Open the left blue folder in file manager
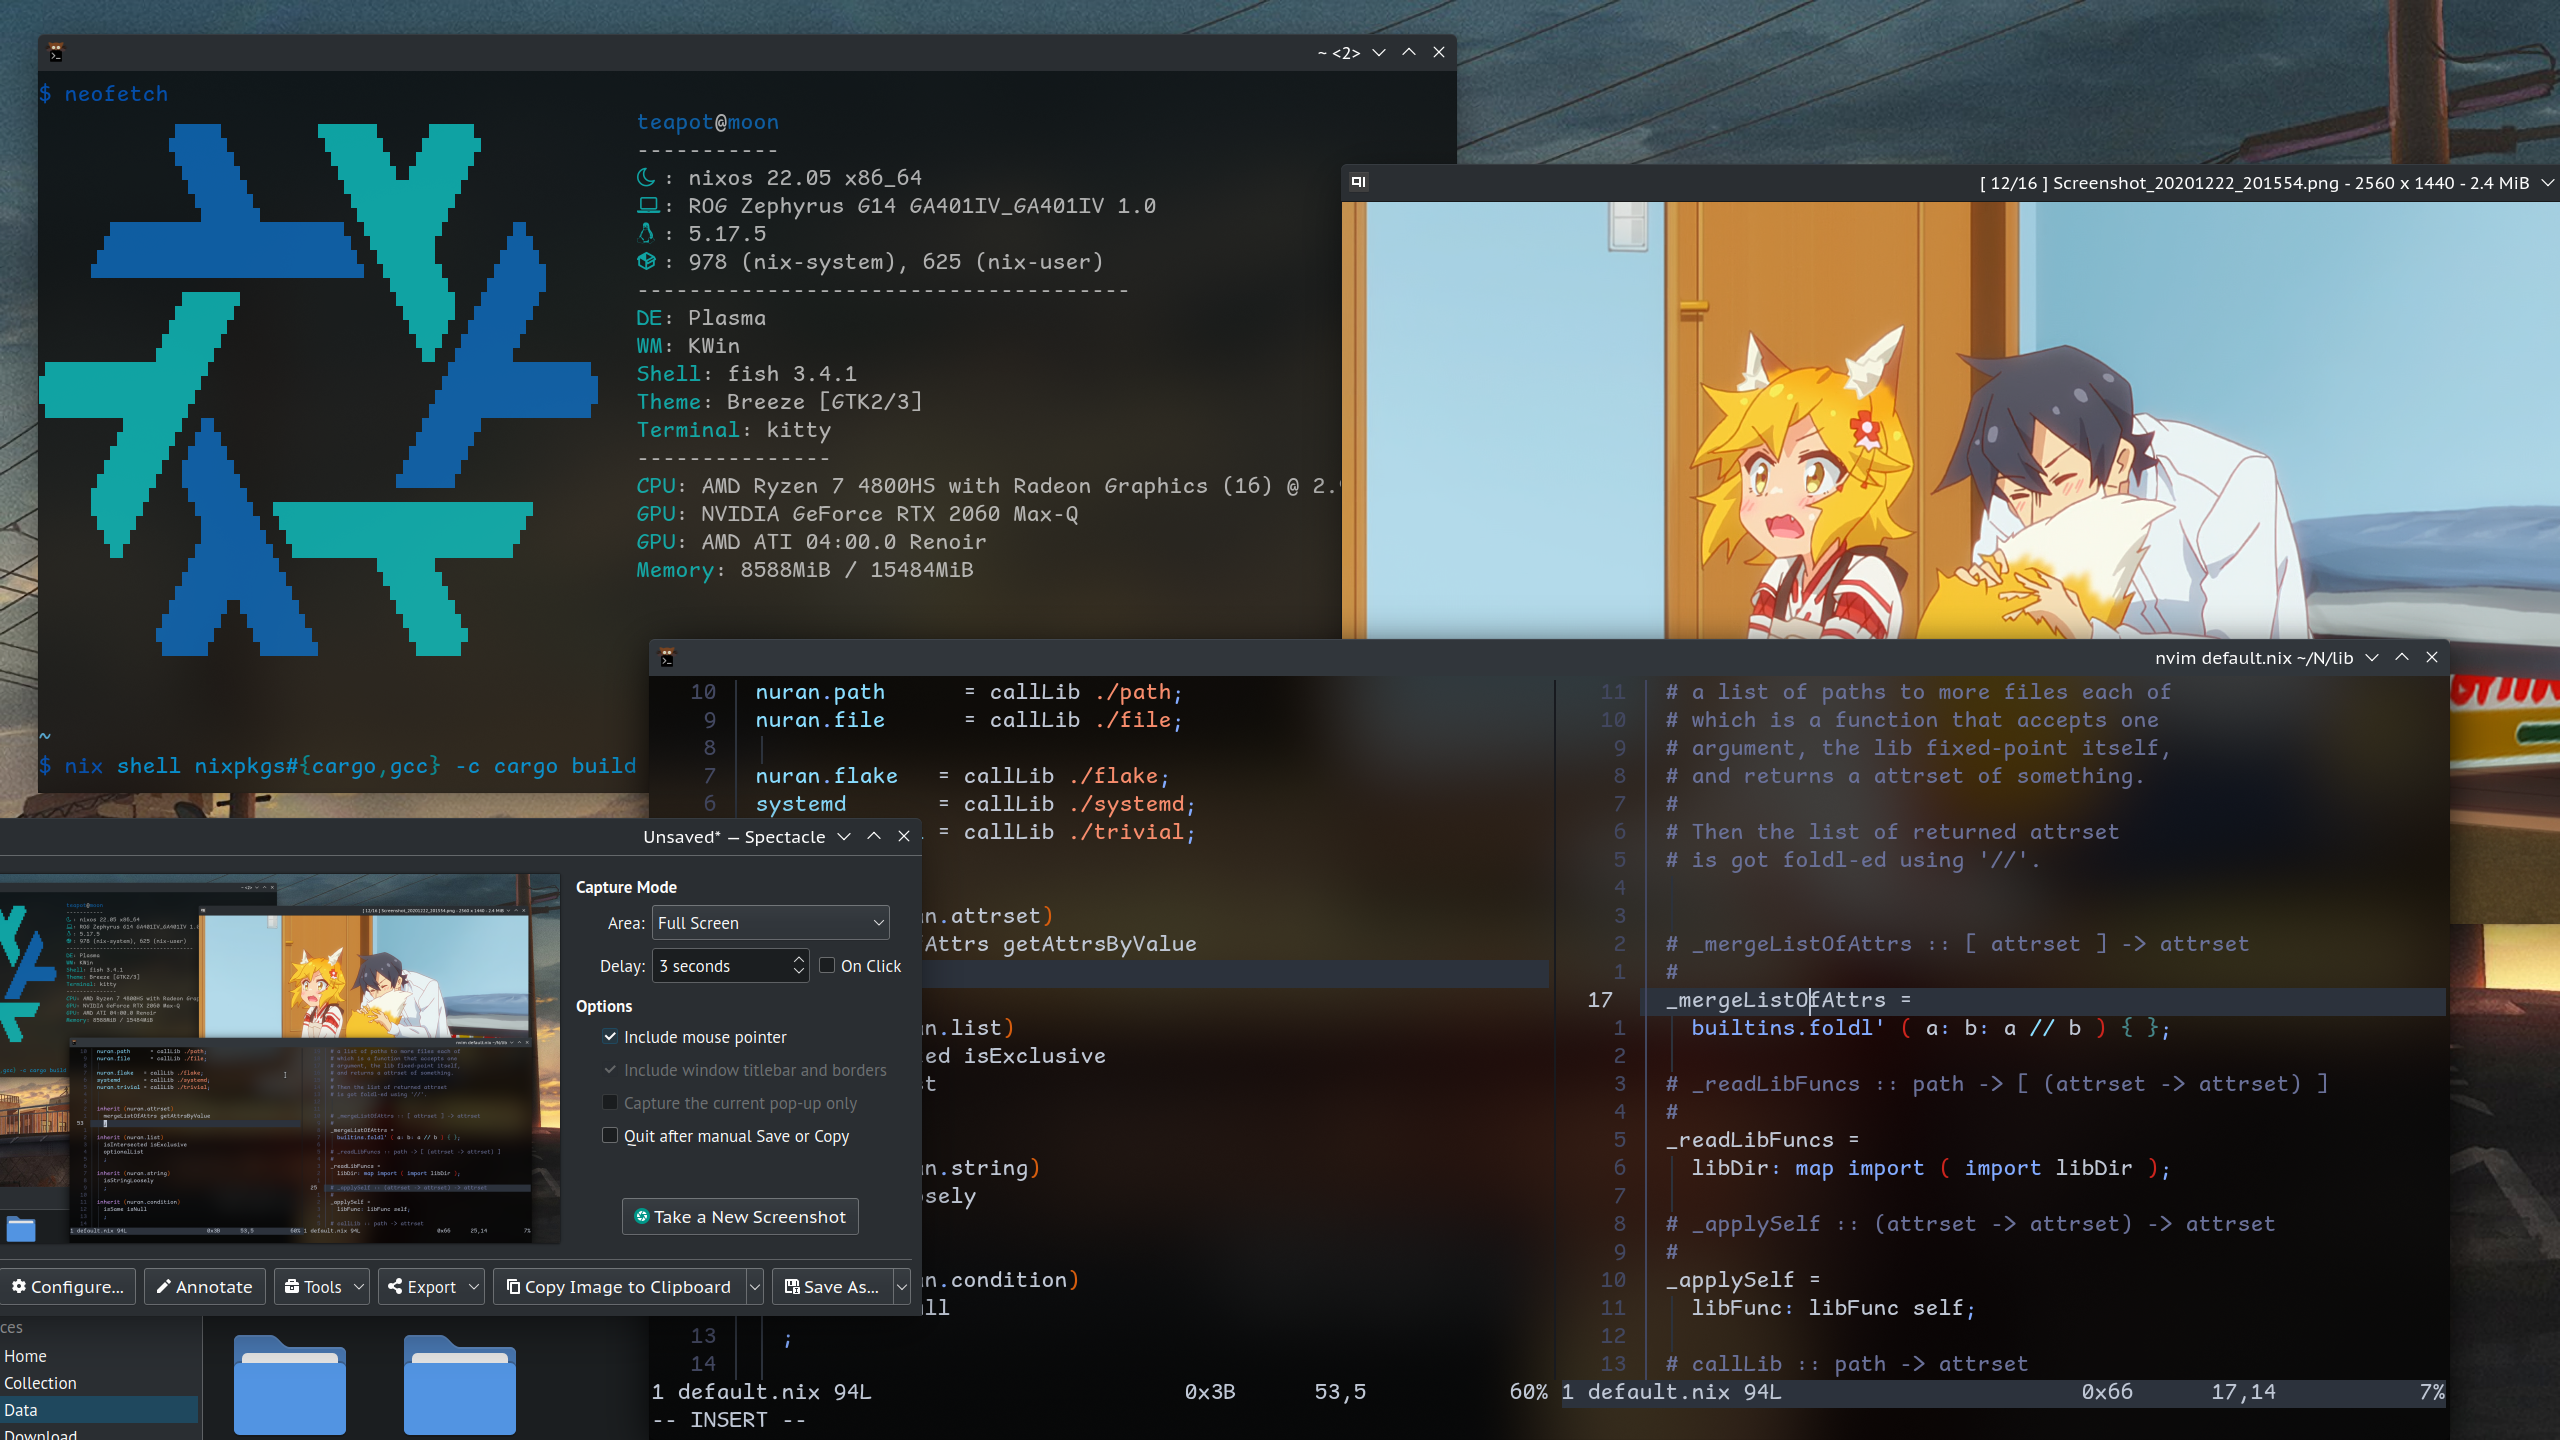The image size is (2560, 1440). [290, 1385]
